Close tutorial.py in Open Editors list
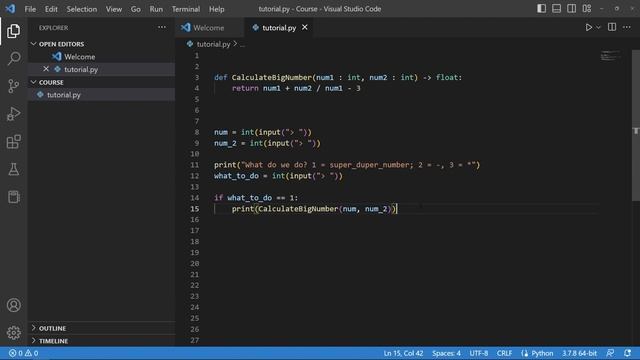Screen dimensions: 640x360 pyautogui.click(x=46, y=69)
